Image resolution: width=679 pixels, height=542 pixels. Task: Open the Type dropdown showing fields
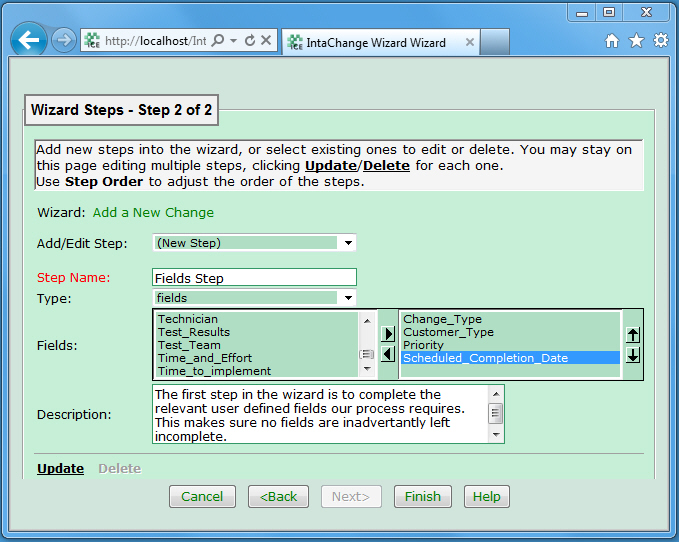(348, 298)
